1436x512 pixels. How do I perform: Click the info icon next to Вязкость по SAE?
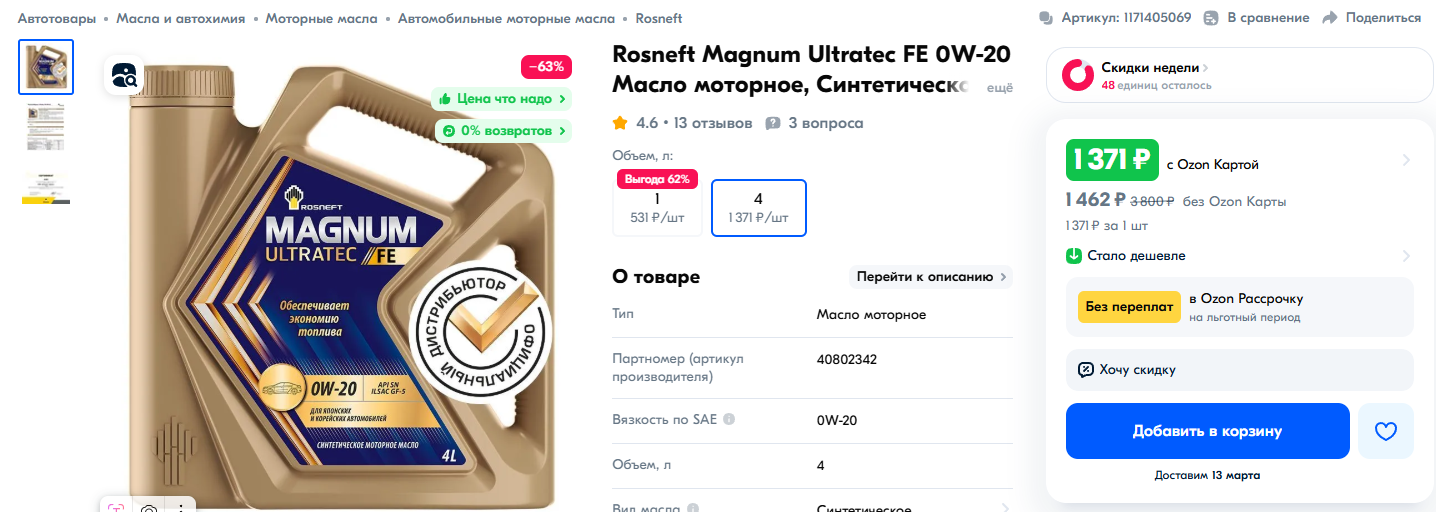tap(729, 419)
